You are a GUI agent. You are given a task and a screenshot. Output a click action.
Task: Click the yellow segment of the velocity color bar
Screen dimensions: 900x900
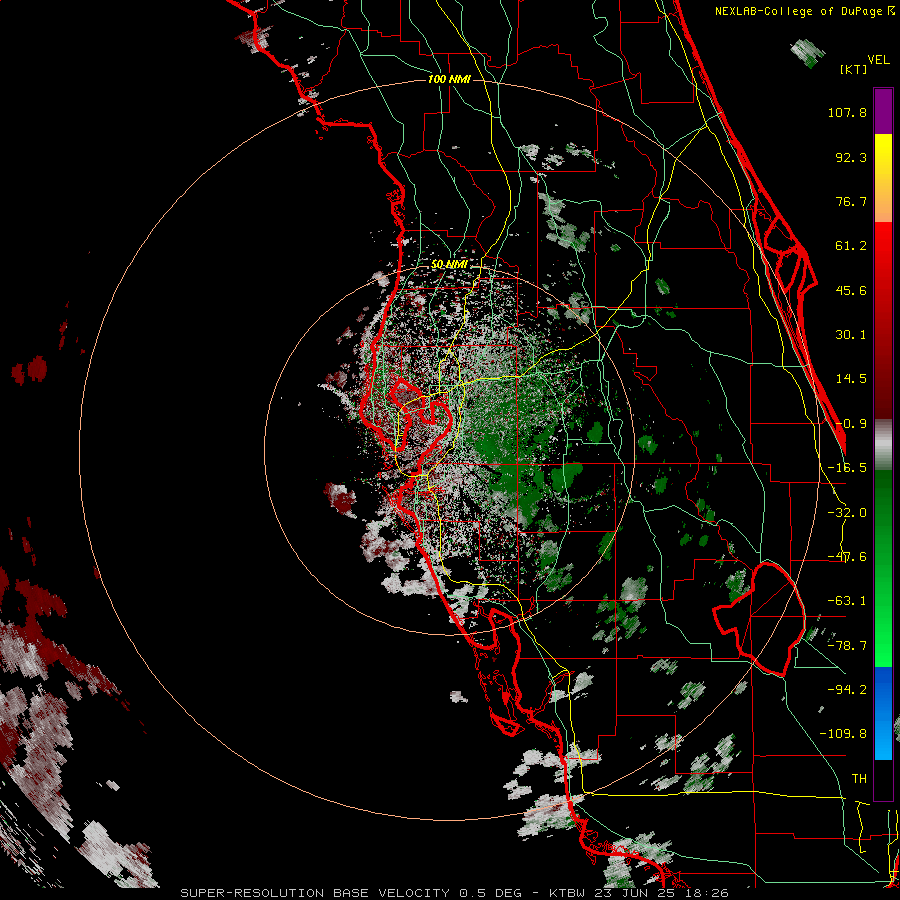tap(883, 155)
